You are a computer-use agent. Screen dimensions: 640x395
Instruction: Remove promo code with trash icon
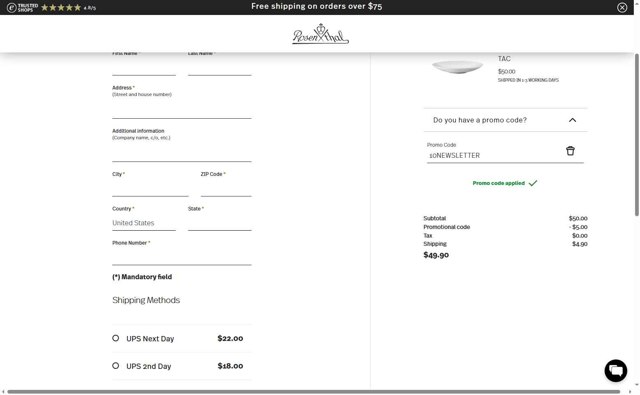point(570,151)
